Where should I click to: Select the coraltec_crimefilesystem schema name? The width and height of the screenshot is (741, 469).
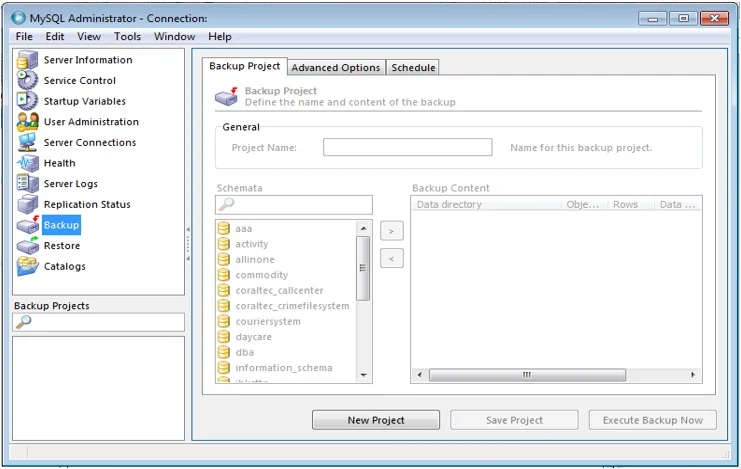pos(292,306)
